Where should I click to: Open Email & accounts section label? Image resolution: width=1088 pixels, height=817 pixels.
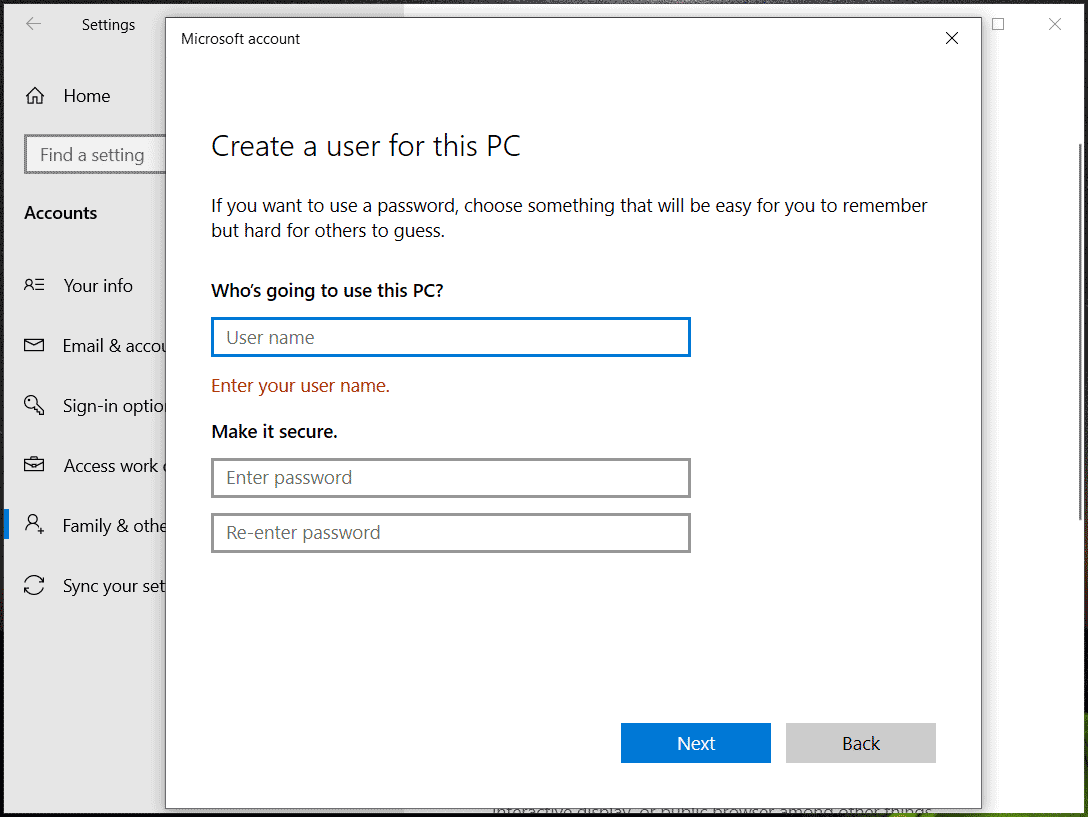114,346
